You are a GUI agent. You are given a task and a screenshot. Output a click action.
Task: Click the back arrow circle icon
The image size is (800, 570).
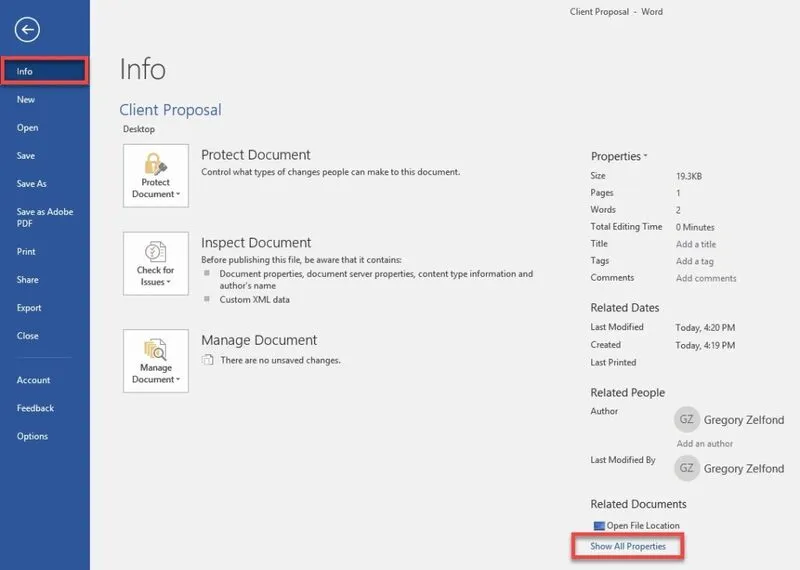[27, 31]
